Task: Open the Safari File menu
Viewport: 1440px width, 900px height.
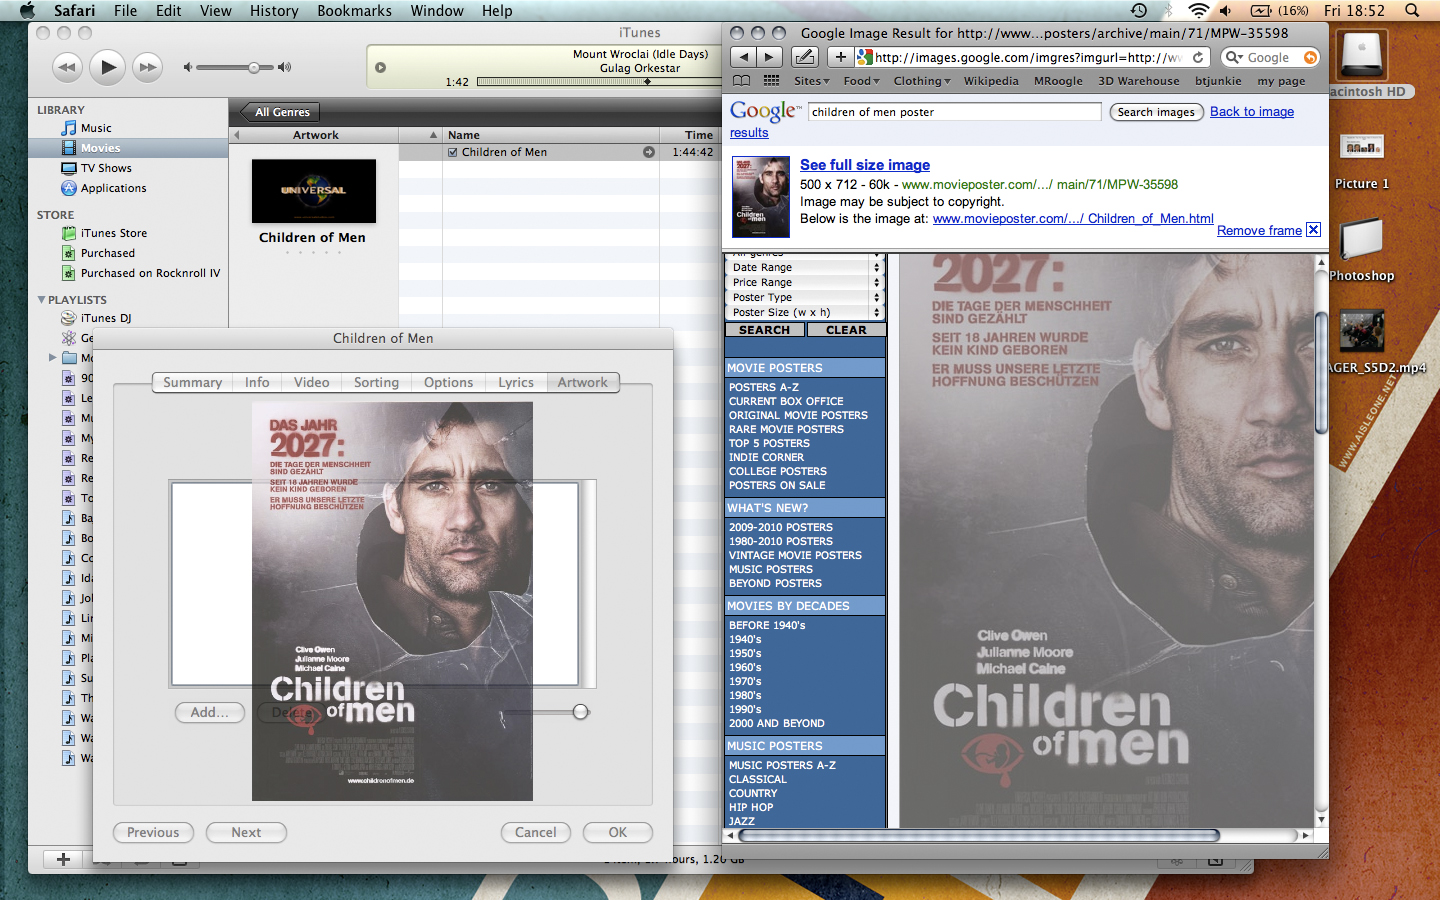Action: 125,10
